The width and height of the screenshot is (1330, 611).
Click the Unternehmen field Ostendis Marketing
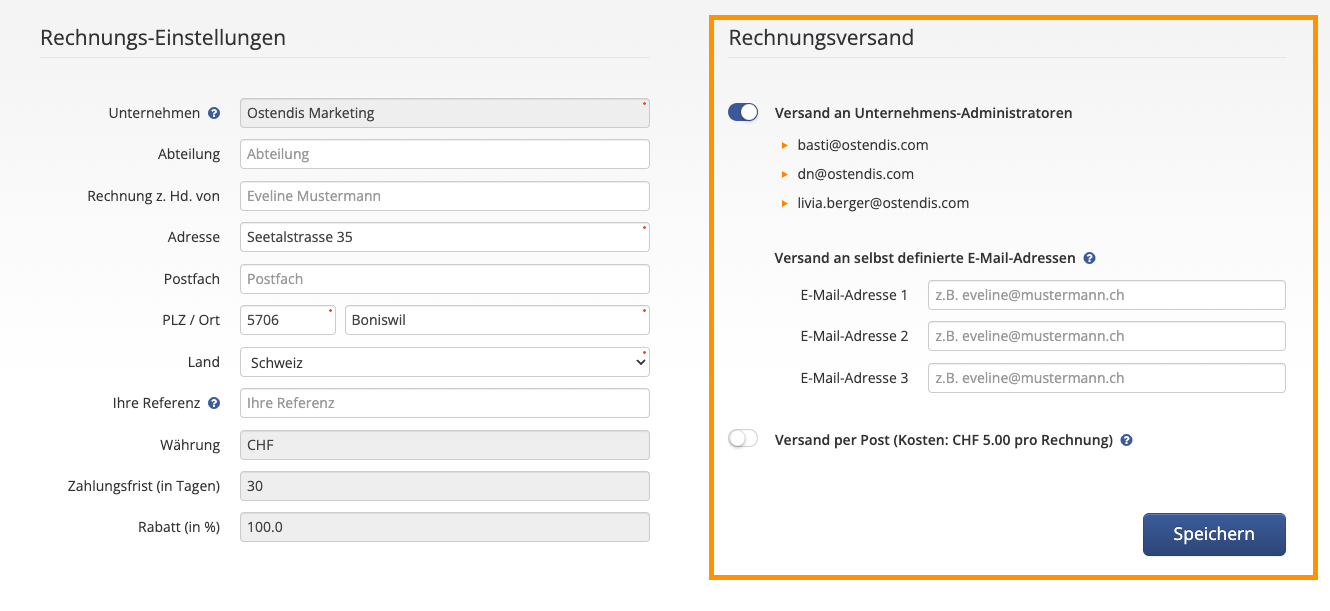445,113
